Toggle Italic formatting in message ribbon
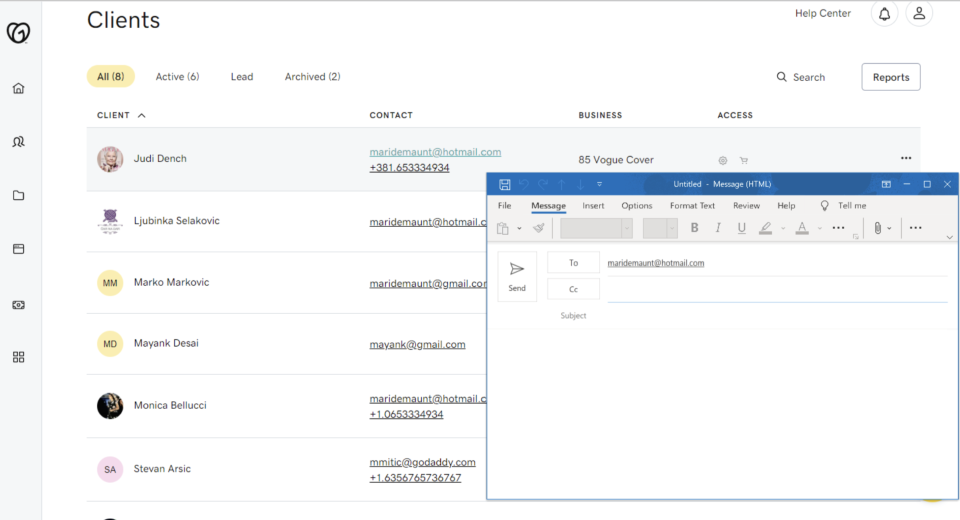The width and height of the screenshot is (960, 520). (718, 228)
